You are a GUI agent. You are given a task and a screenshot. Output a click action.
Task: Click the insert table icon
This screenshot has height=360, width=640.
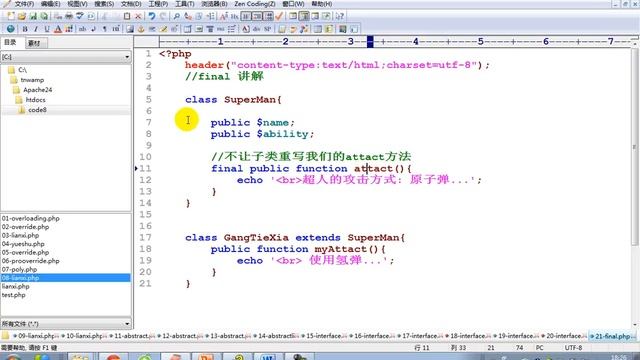(x=187, y=29)
